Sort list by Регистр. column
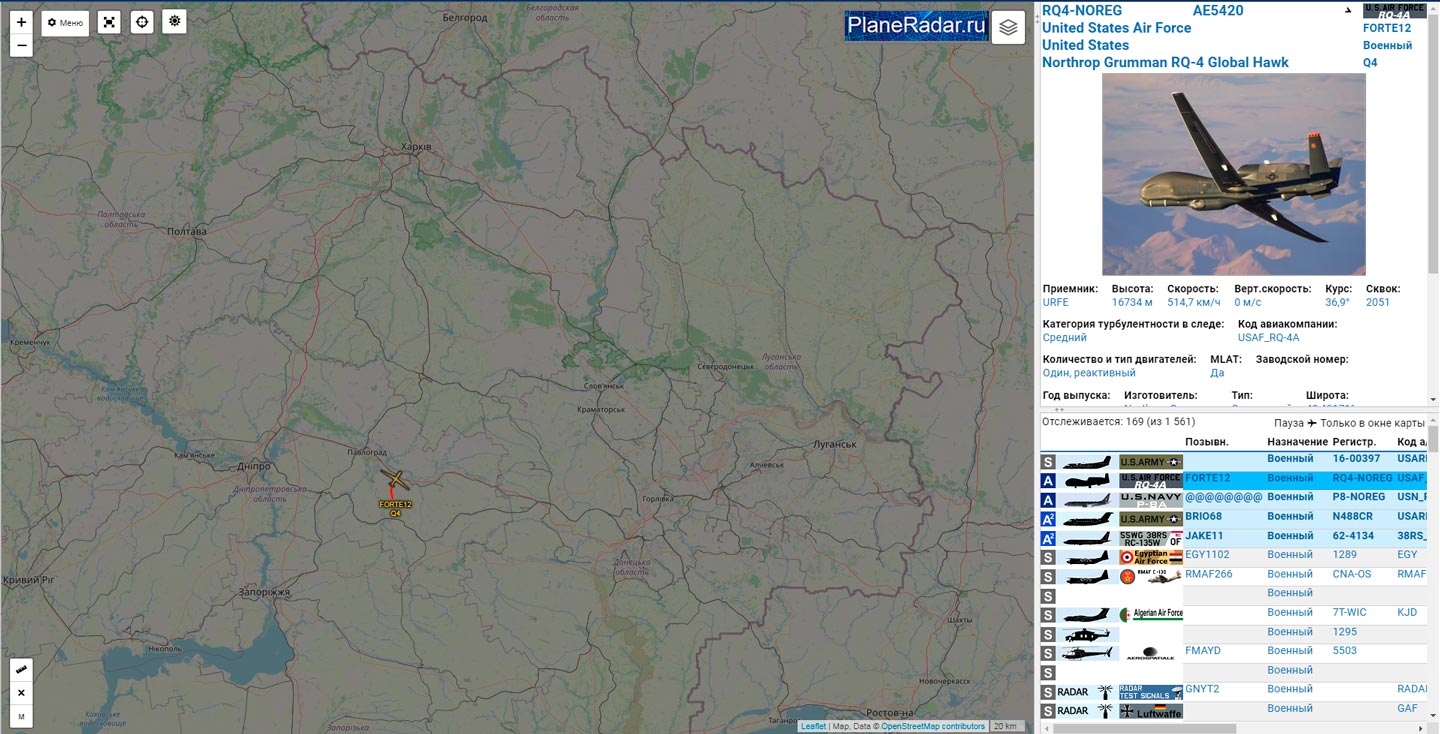Image resolution: width=1440 pixels, height=734 pixels. point(1354,442)
